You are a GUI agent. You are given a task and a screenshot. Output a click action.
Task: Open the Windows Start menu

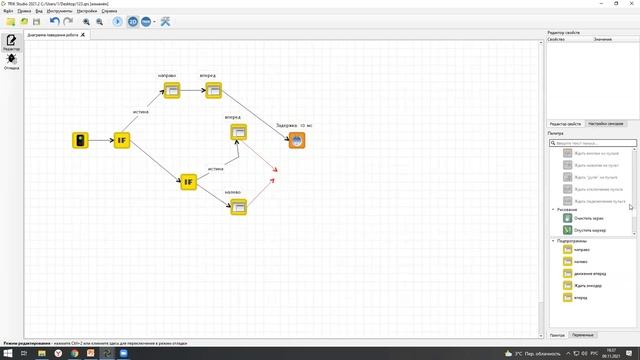[x=8, y=353]
